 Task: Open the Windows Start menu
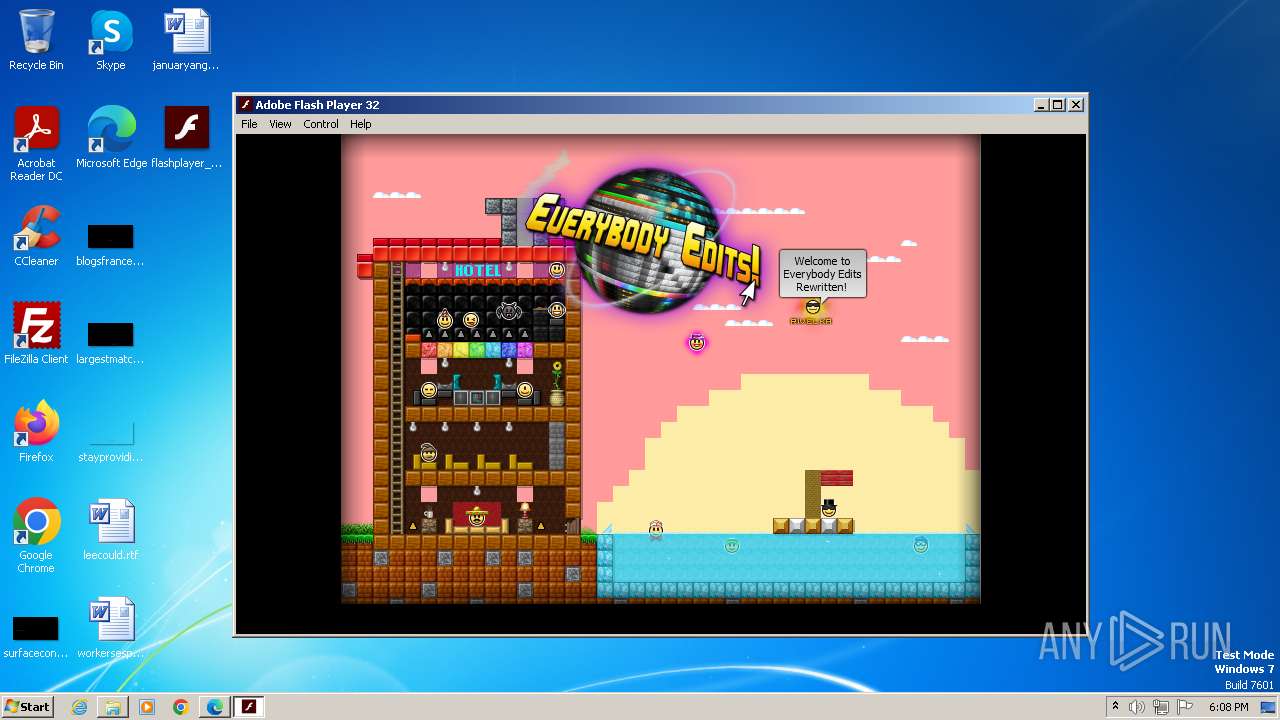27,706
